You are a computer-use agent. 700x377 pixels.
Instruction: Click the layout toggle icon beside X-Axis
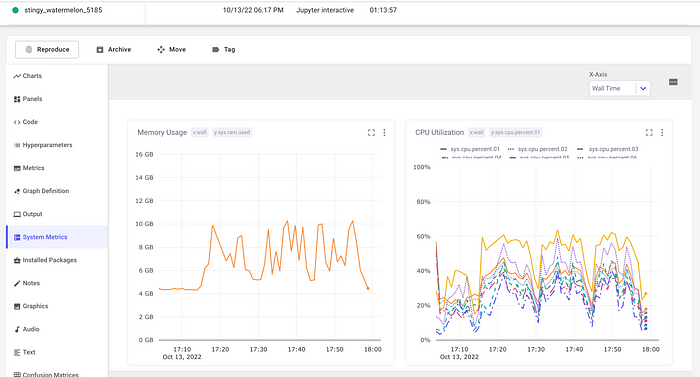[x=673, y=82]
